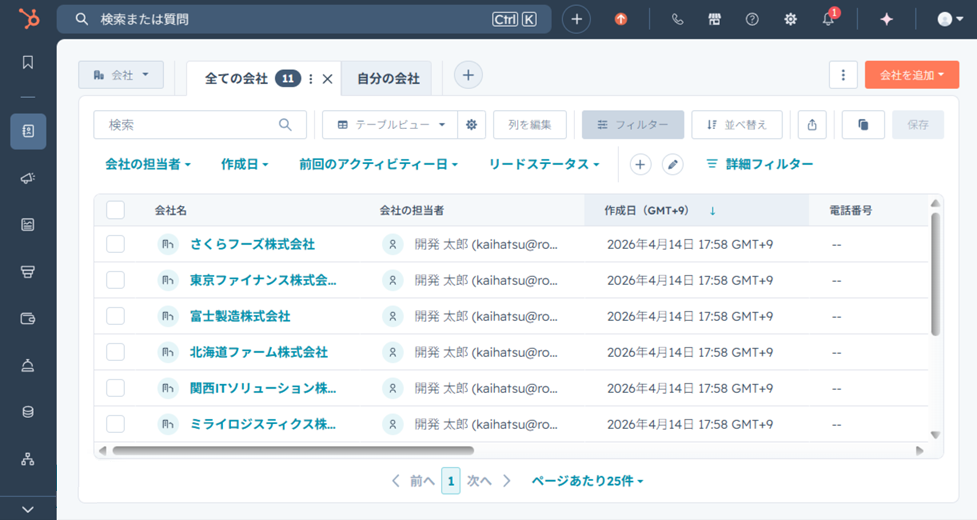Select the 富士製造株式会社 row checkbox
977x520 pixels.
coord(115,316)
